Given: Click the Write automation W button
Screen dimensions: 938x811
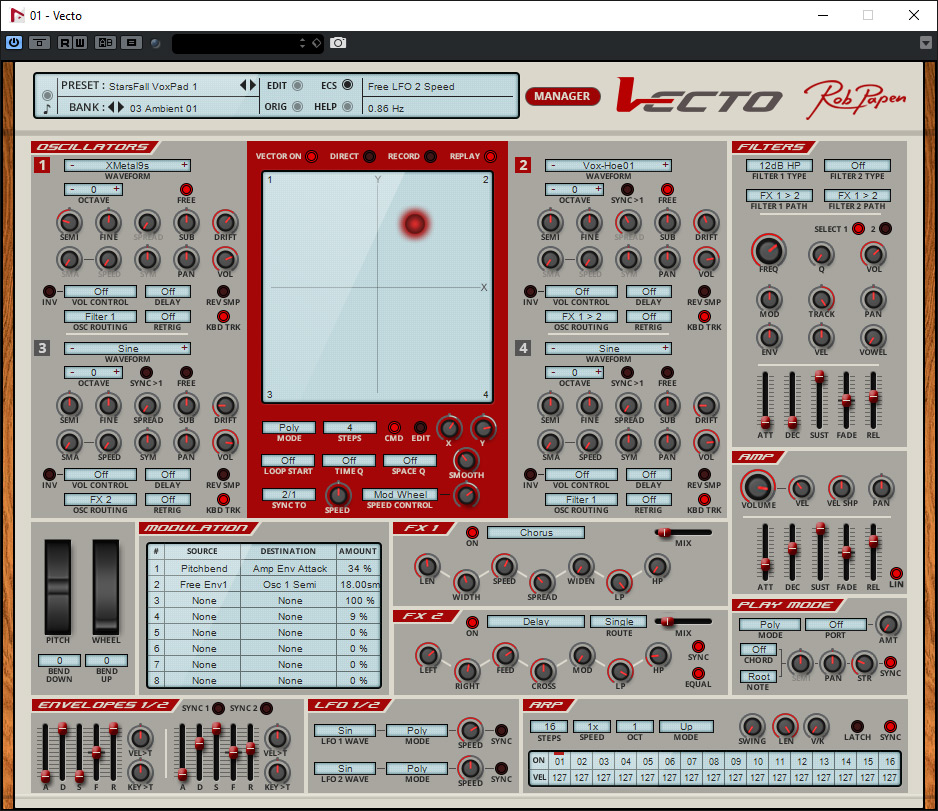Looking at the screenshot, I should pos(79,42).
